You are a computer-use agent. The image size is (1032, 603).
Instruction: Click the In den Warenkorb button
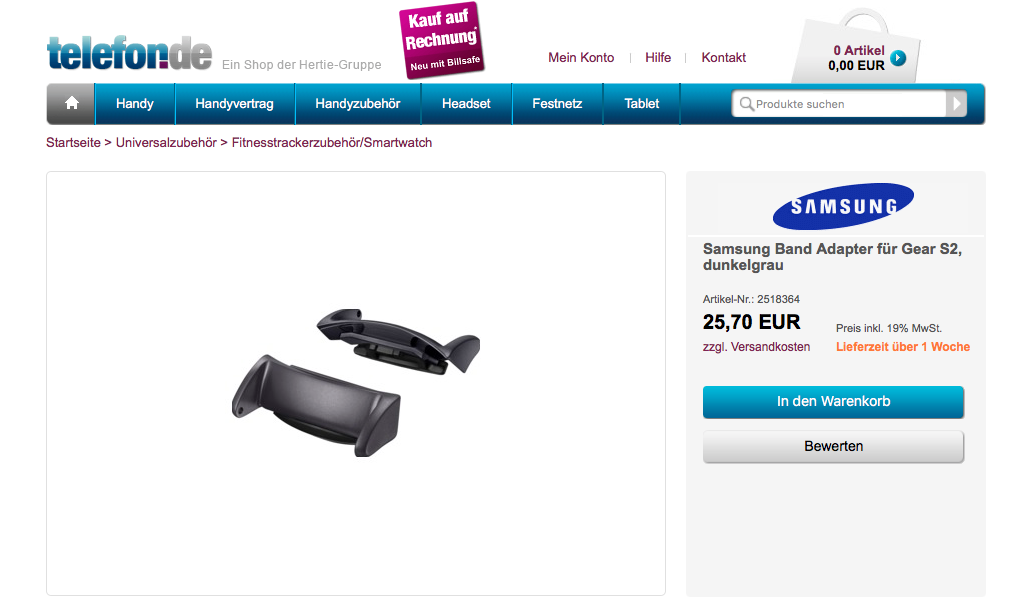[x=833, y=402]
